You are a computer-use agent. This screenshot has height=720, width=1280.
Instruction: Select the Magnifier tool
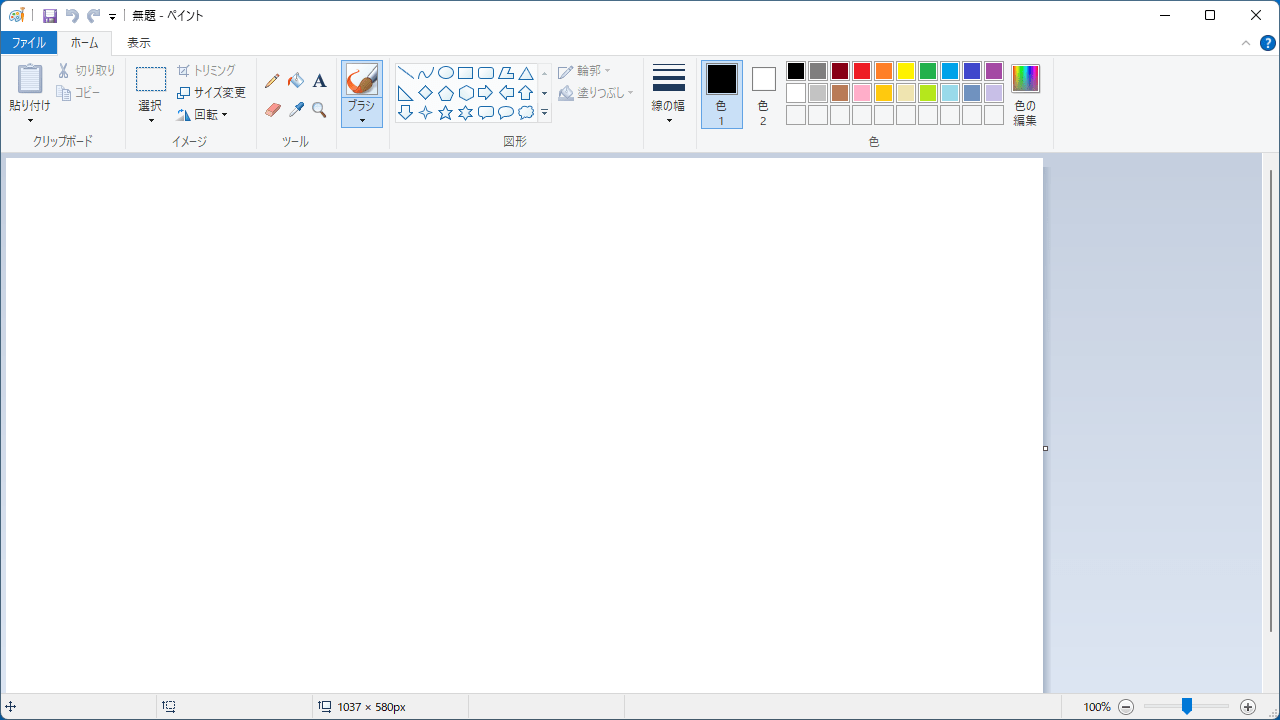(x=319, y=110)
